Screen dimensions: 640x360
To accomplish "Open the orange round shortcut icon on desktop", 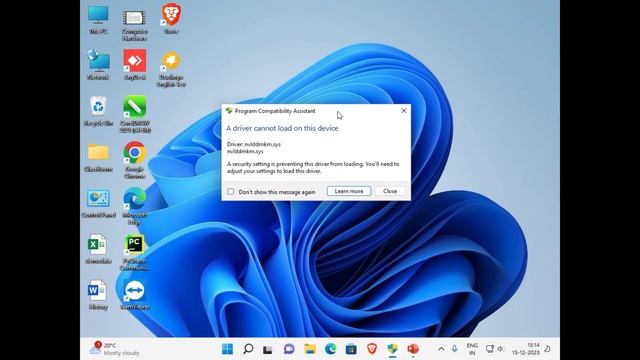I will coord(171,69).
